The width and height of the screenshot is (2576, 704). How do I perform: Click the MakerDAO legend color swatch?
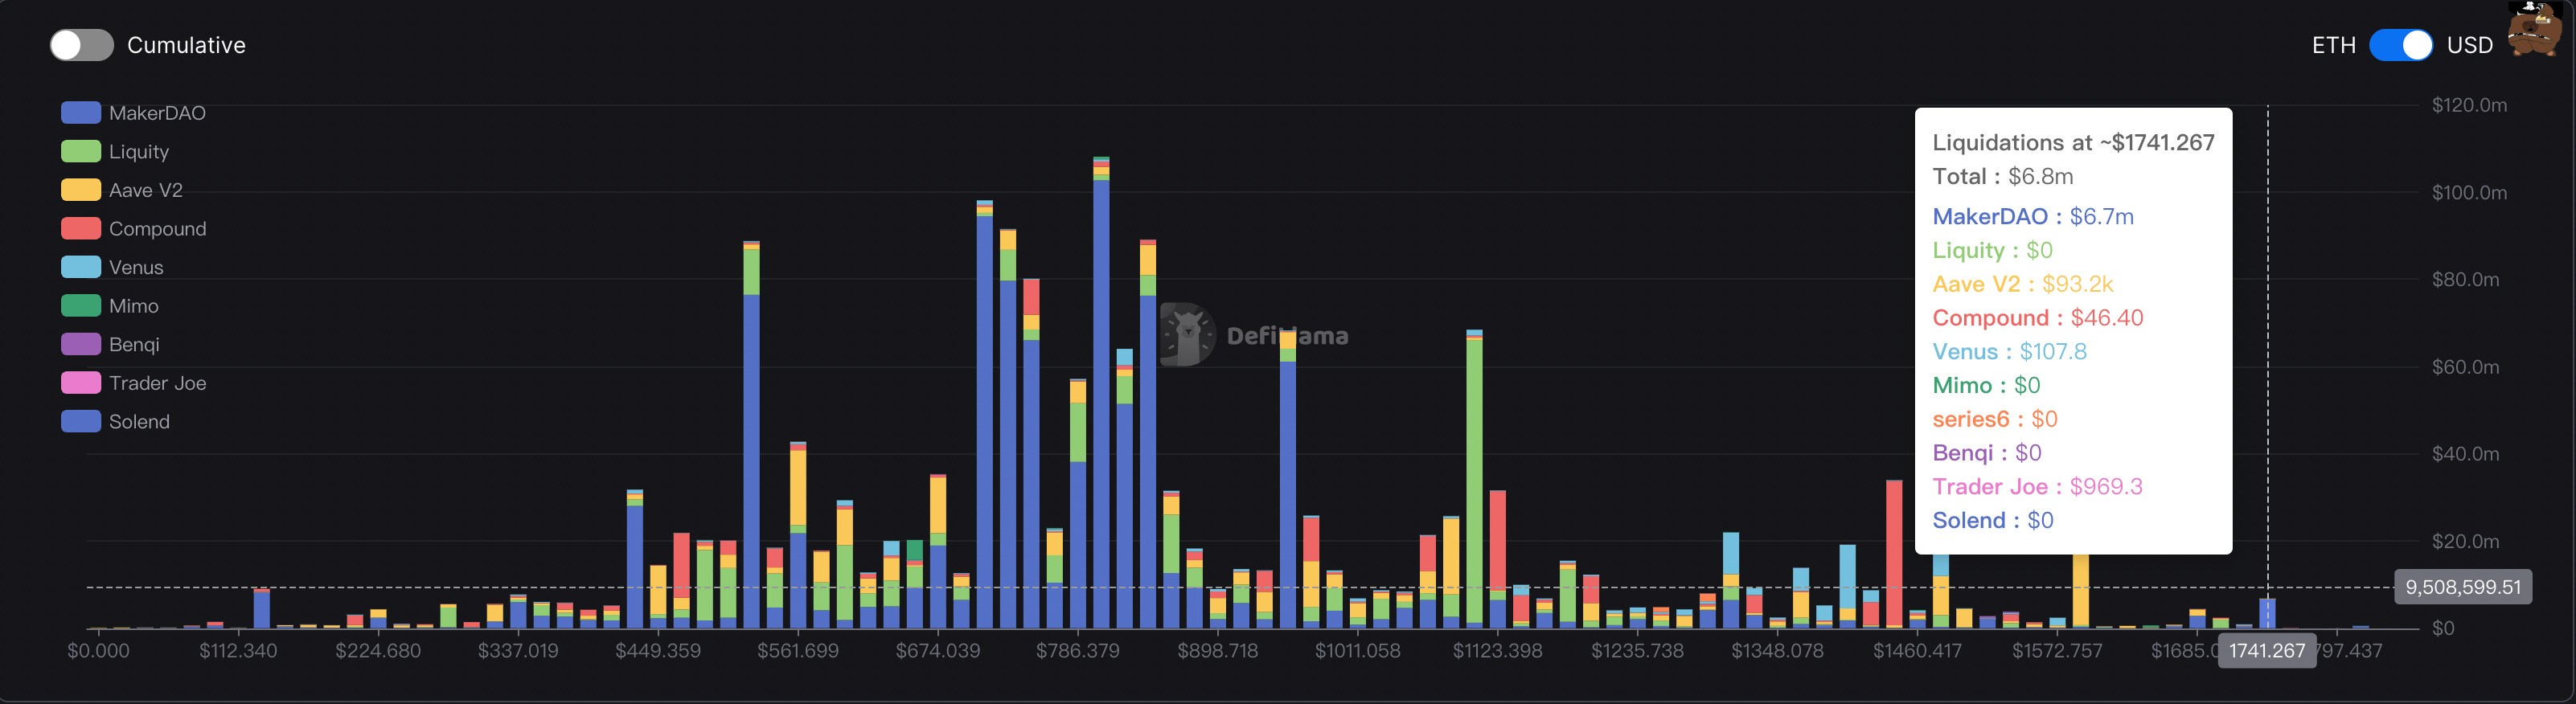[81, 113]
